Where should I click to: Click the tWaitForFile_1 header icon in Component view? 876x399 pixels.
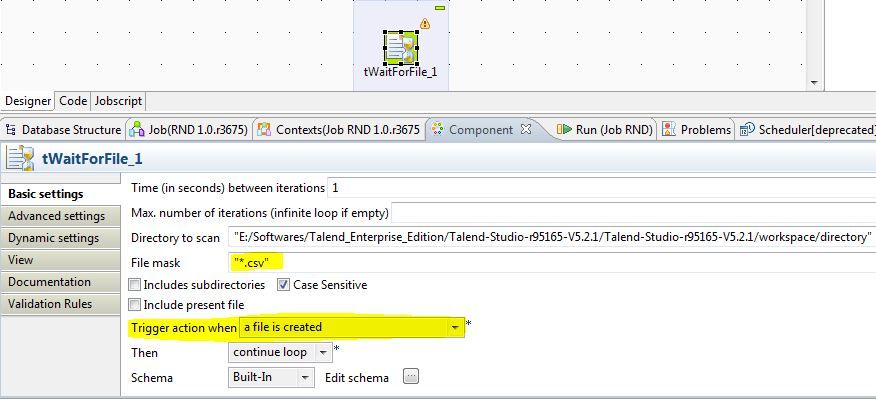[20, 158]
